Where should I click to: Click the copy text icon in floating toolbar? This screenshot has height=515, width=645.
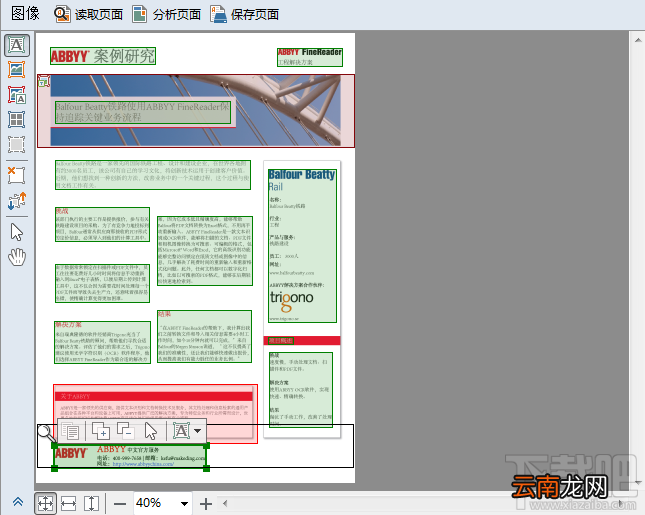pyautogui.click(x=71, y=431)
